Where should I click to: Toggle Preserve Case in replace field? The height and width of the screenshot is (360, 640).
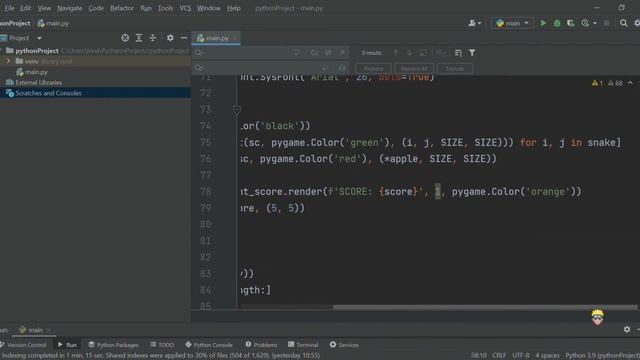342,68
